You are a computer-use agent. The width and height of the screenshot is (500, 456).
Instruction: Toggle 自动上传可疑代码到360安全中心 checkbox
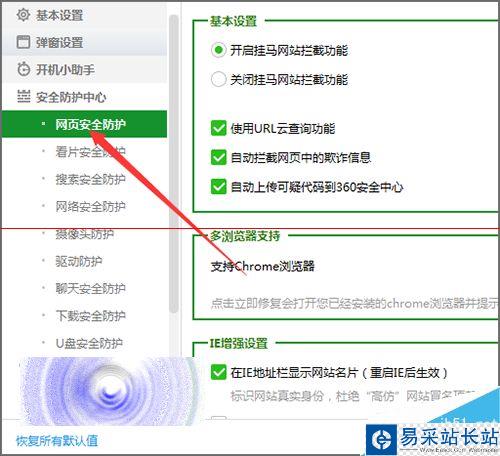click(x=218, y=187)
